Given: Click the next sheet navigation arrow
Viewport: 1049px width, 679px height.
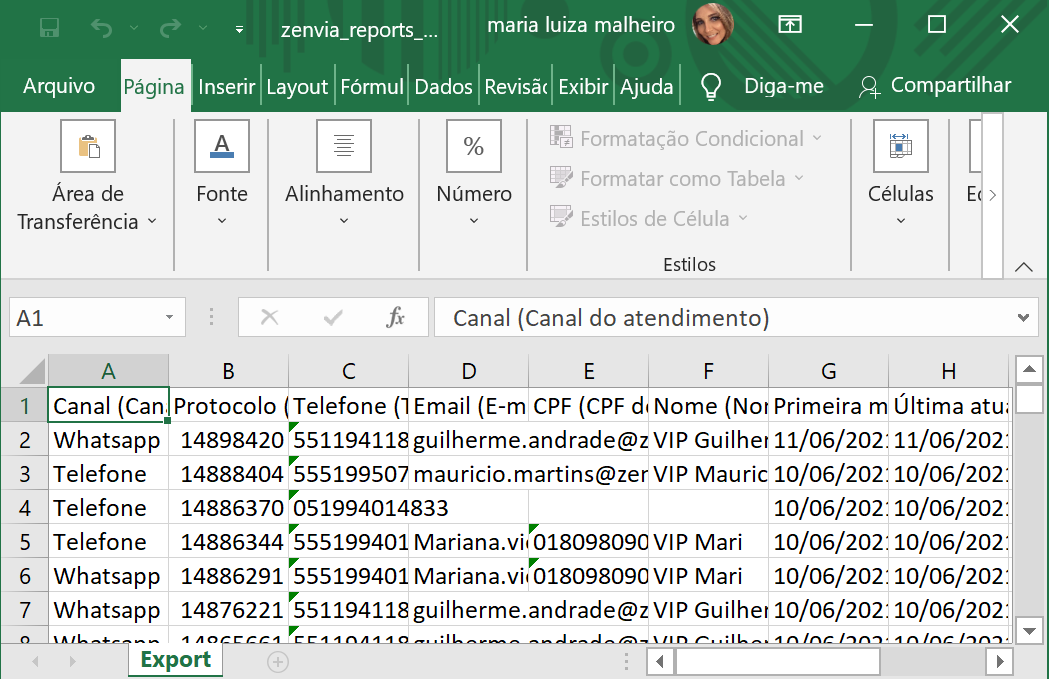Looking at the screenshot, I should tap(73, 662).
